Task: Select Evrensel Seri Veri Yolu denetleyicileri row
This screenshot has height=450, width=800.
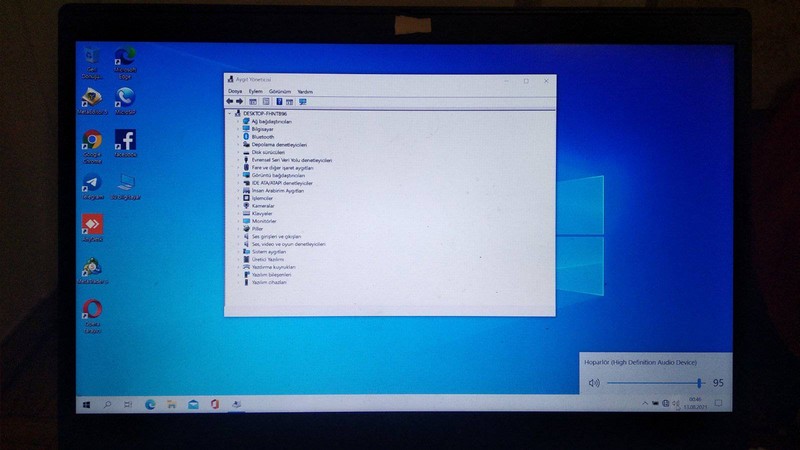Action: (287, 160)
